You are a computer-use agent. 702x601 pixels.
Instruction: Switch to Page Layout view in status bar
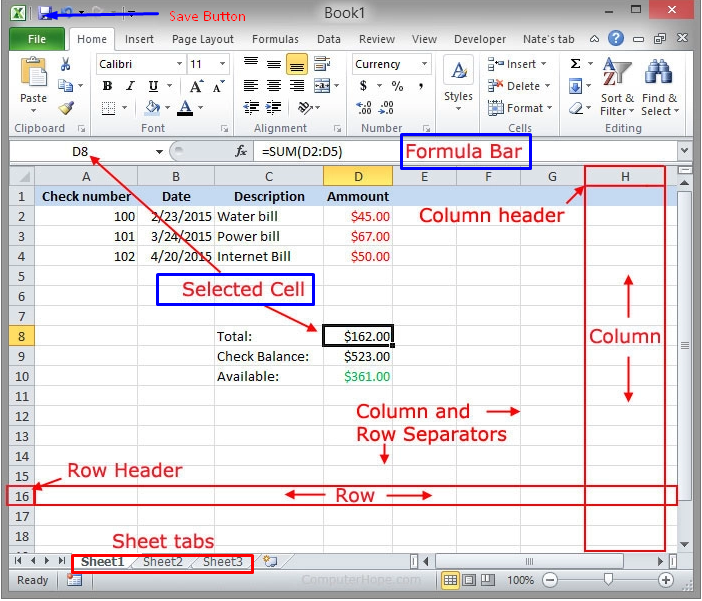[469, 580]
